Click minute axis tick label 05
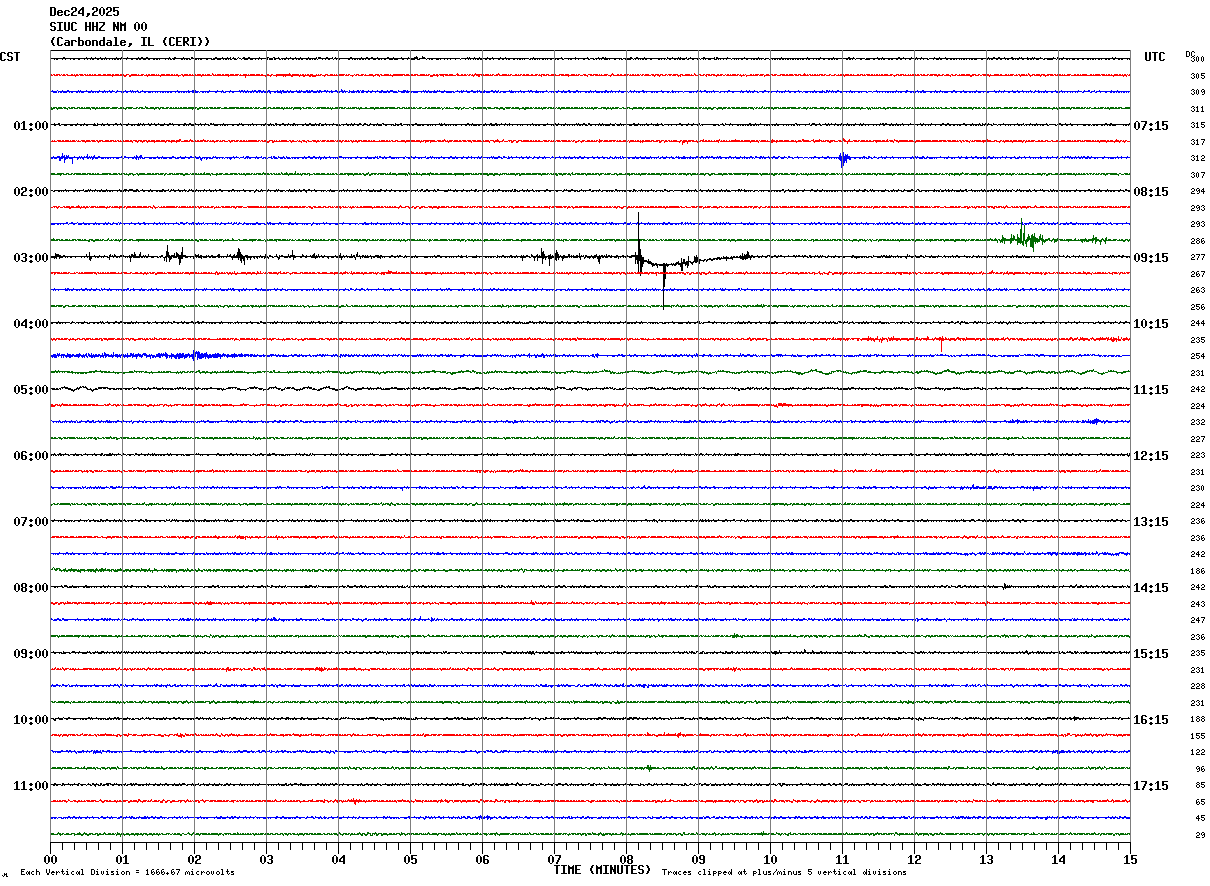Viewport: 1210px width, 886px height. coord(411,859)
